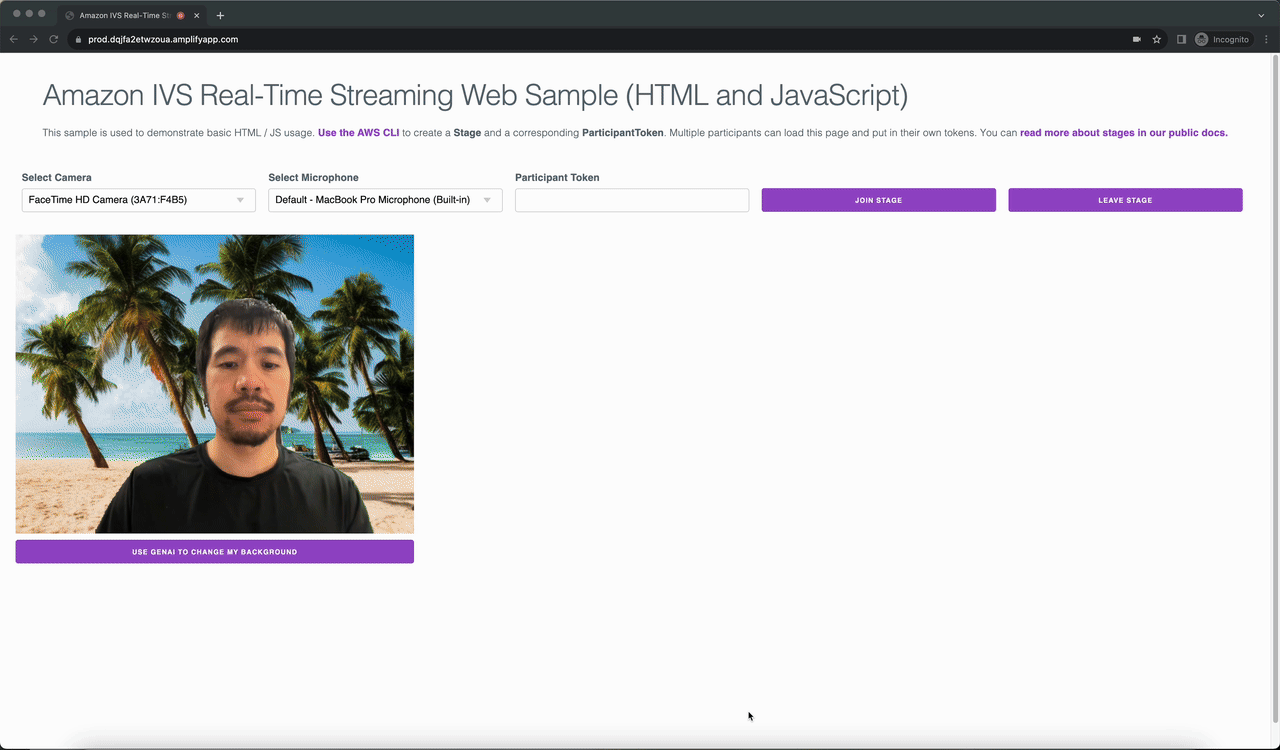
Task: Click the Leave Stage button
Action: (x=1125, y=200)
